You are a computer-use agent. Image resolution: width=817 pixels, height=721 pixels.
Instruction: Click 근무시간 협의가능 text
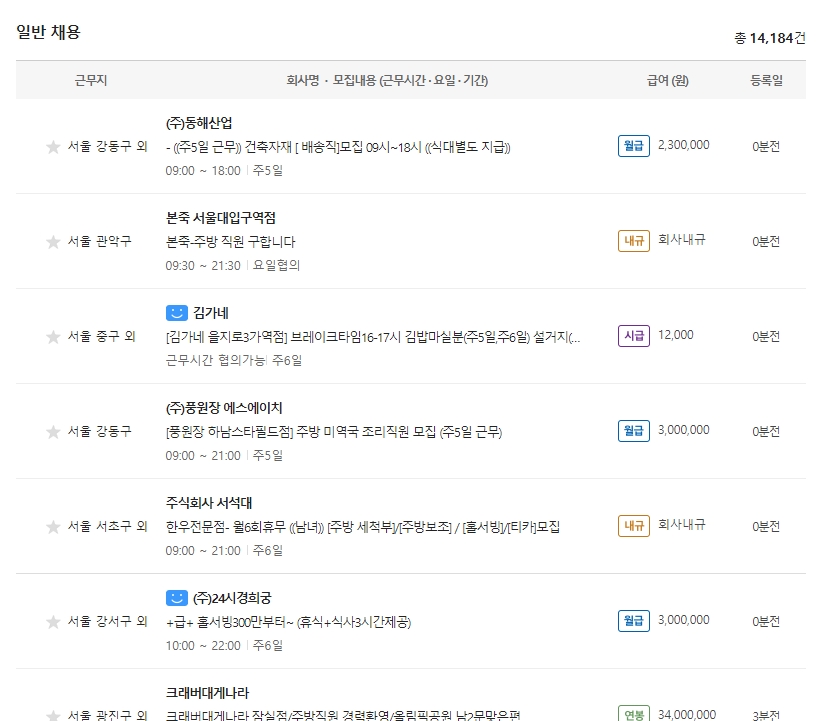[x=215, y=360]
